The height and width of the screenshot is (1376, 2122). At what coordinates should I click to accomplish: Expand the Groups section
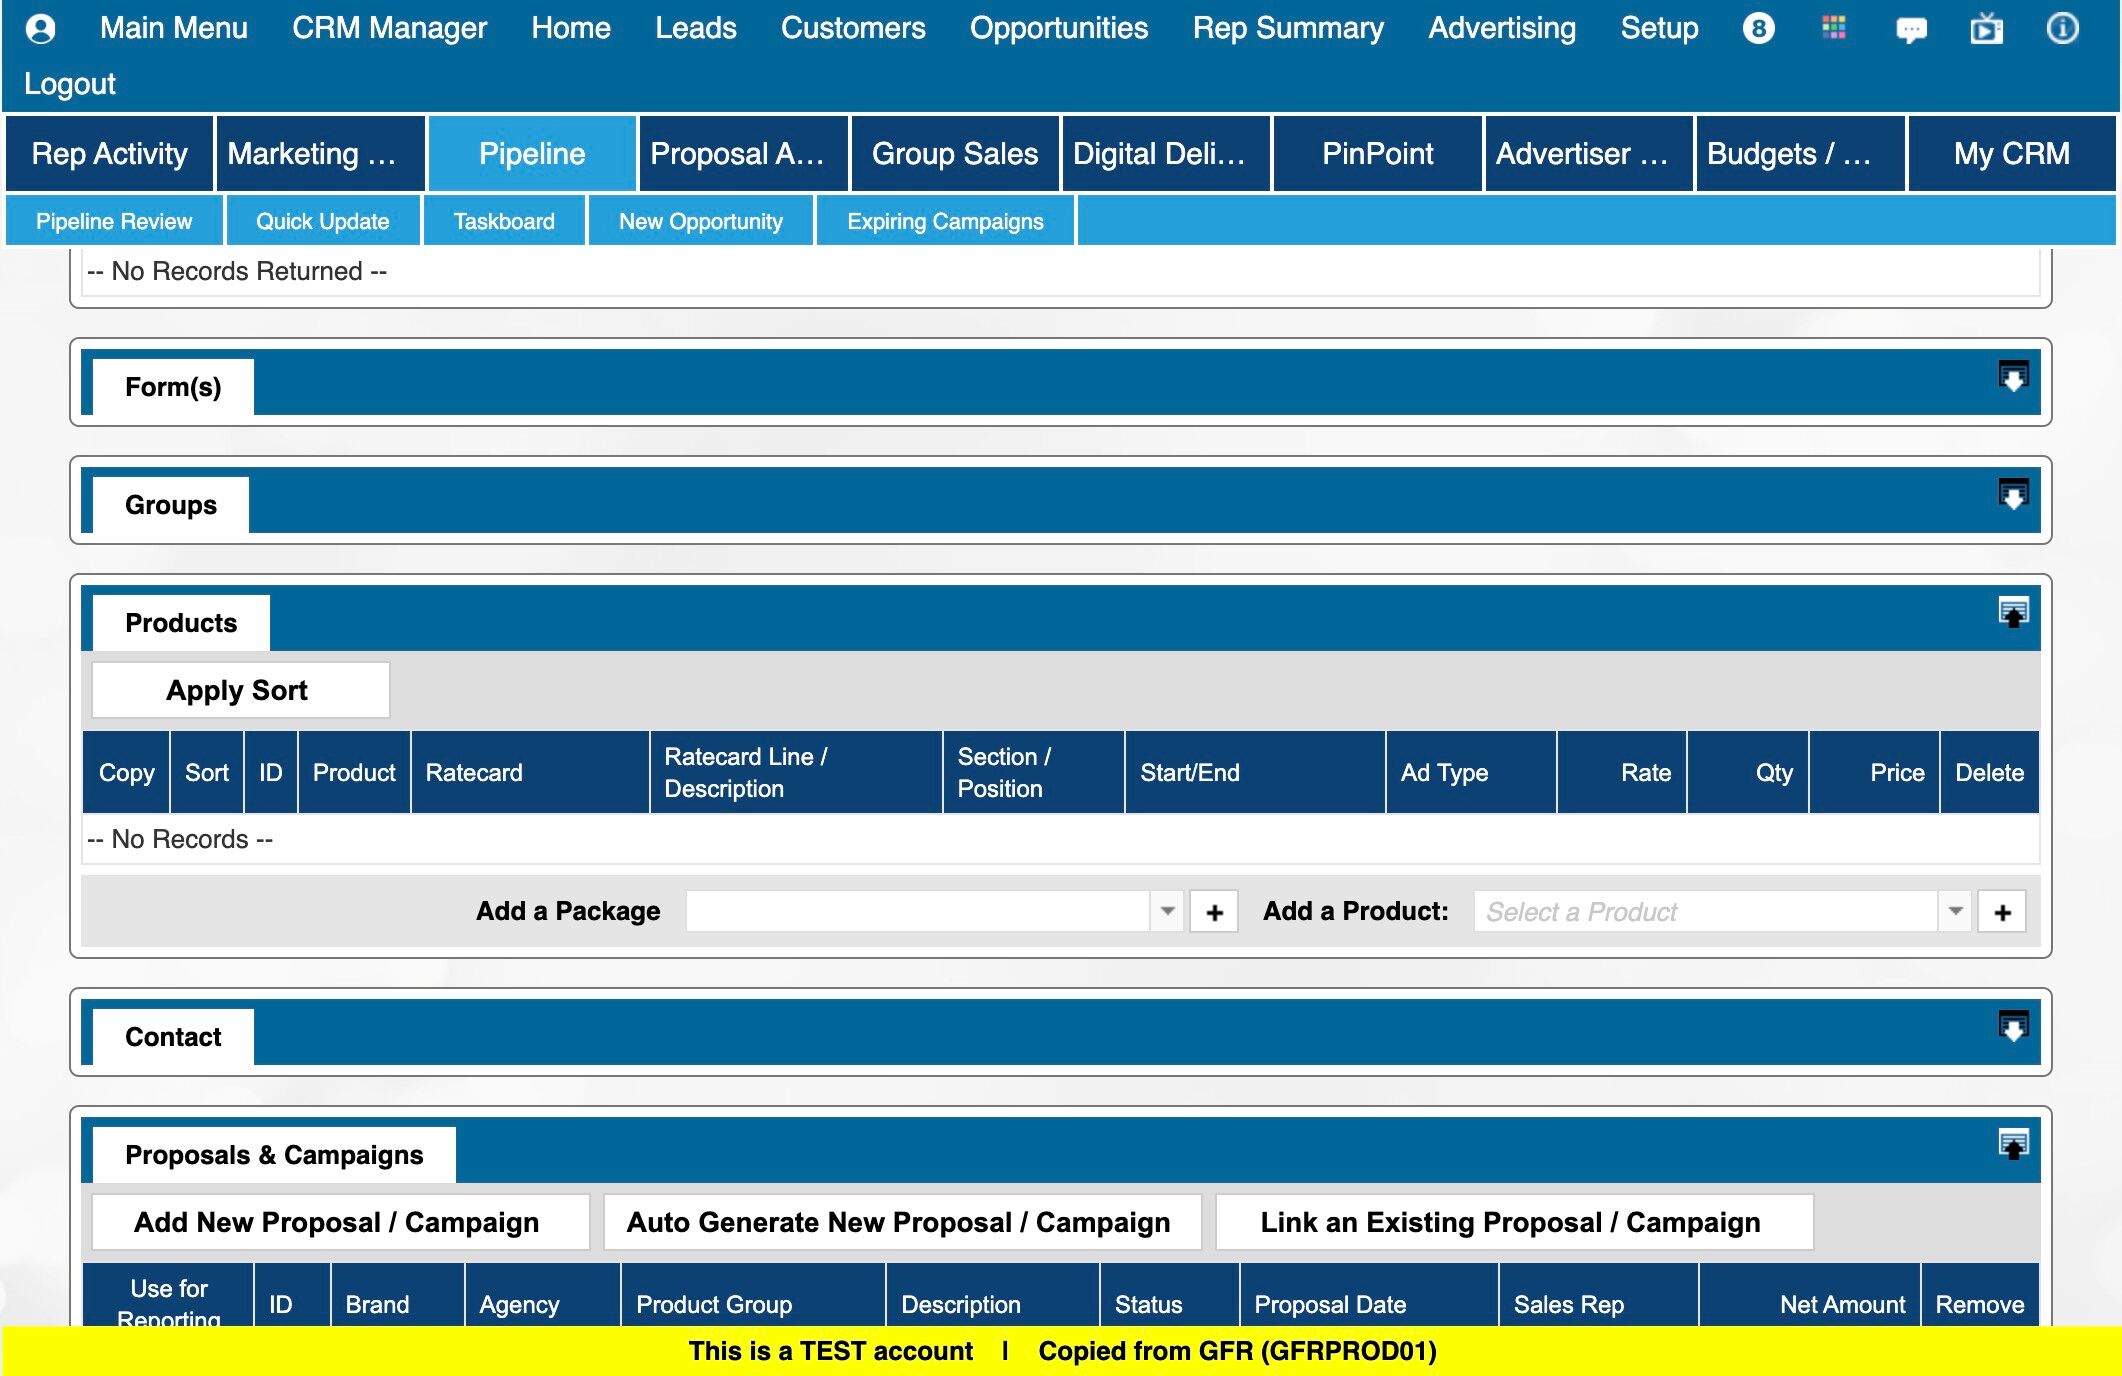(2013, 495)
